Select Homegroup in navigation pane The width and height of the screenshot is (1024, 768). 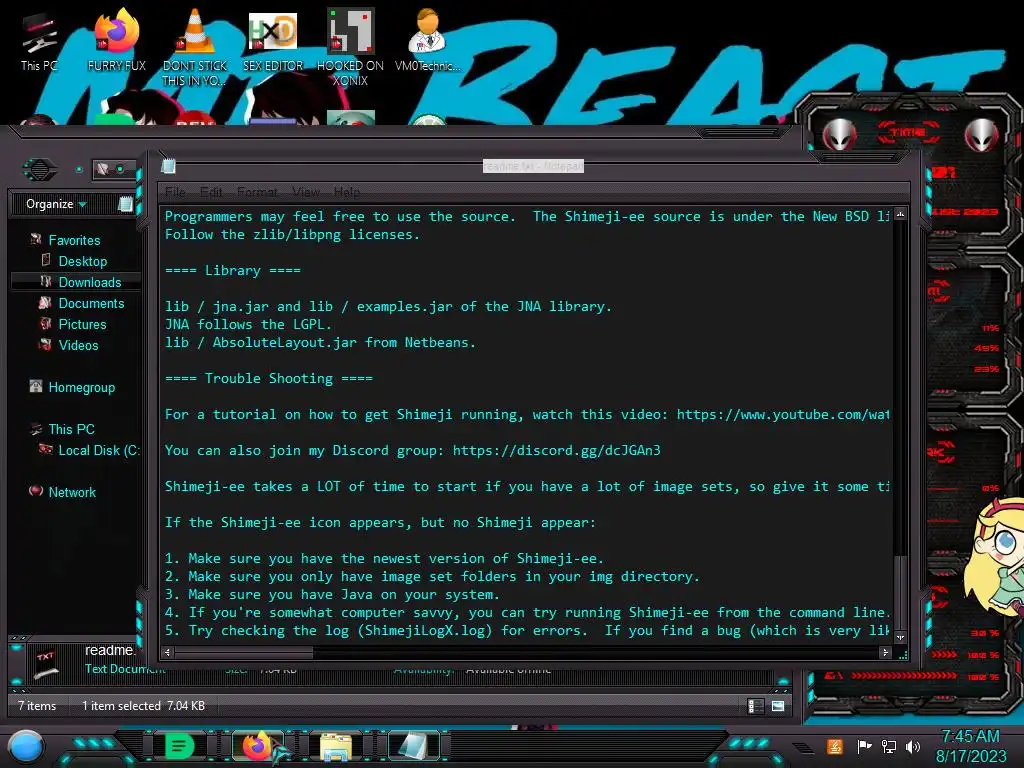tap(82, 387)
